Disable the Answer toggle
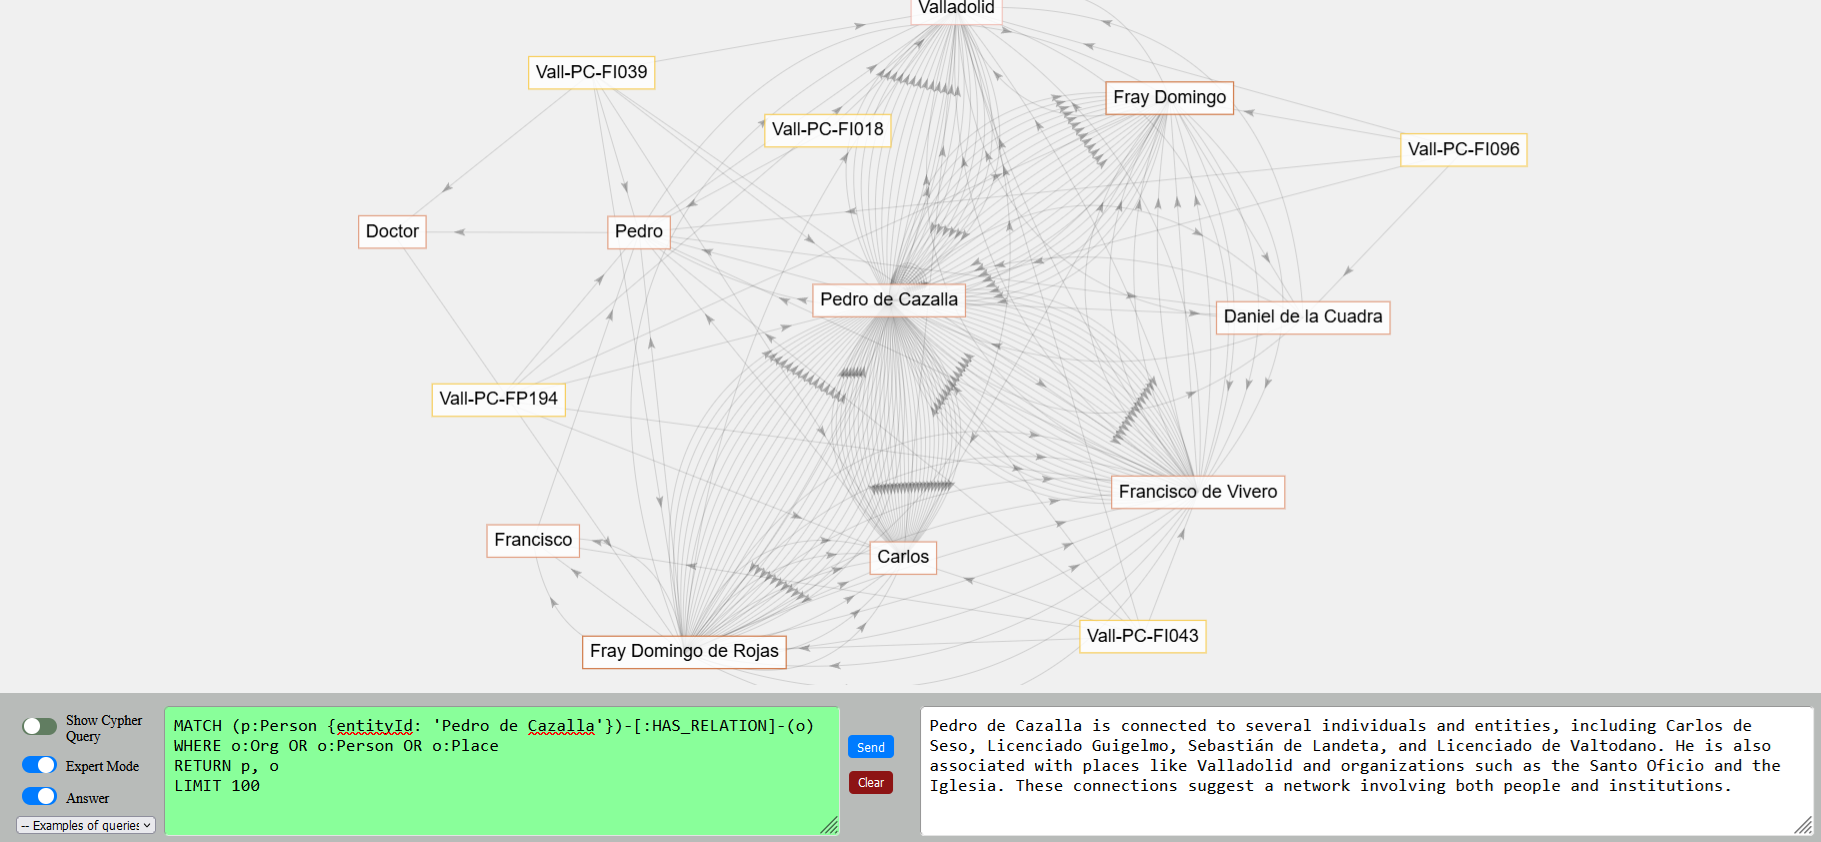Screen dimensions: 1821x842 pos(40,796)
